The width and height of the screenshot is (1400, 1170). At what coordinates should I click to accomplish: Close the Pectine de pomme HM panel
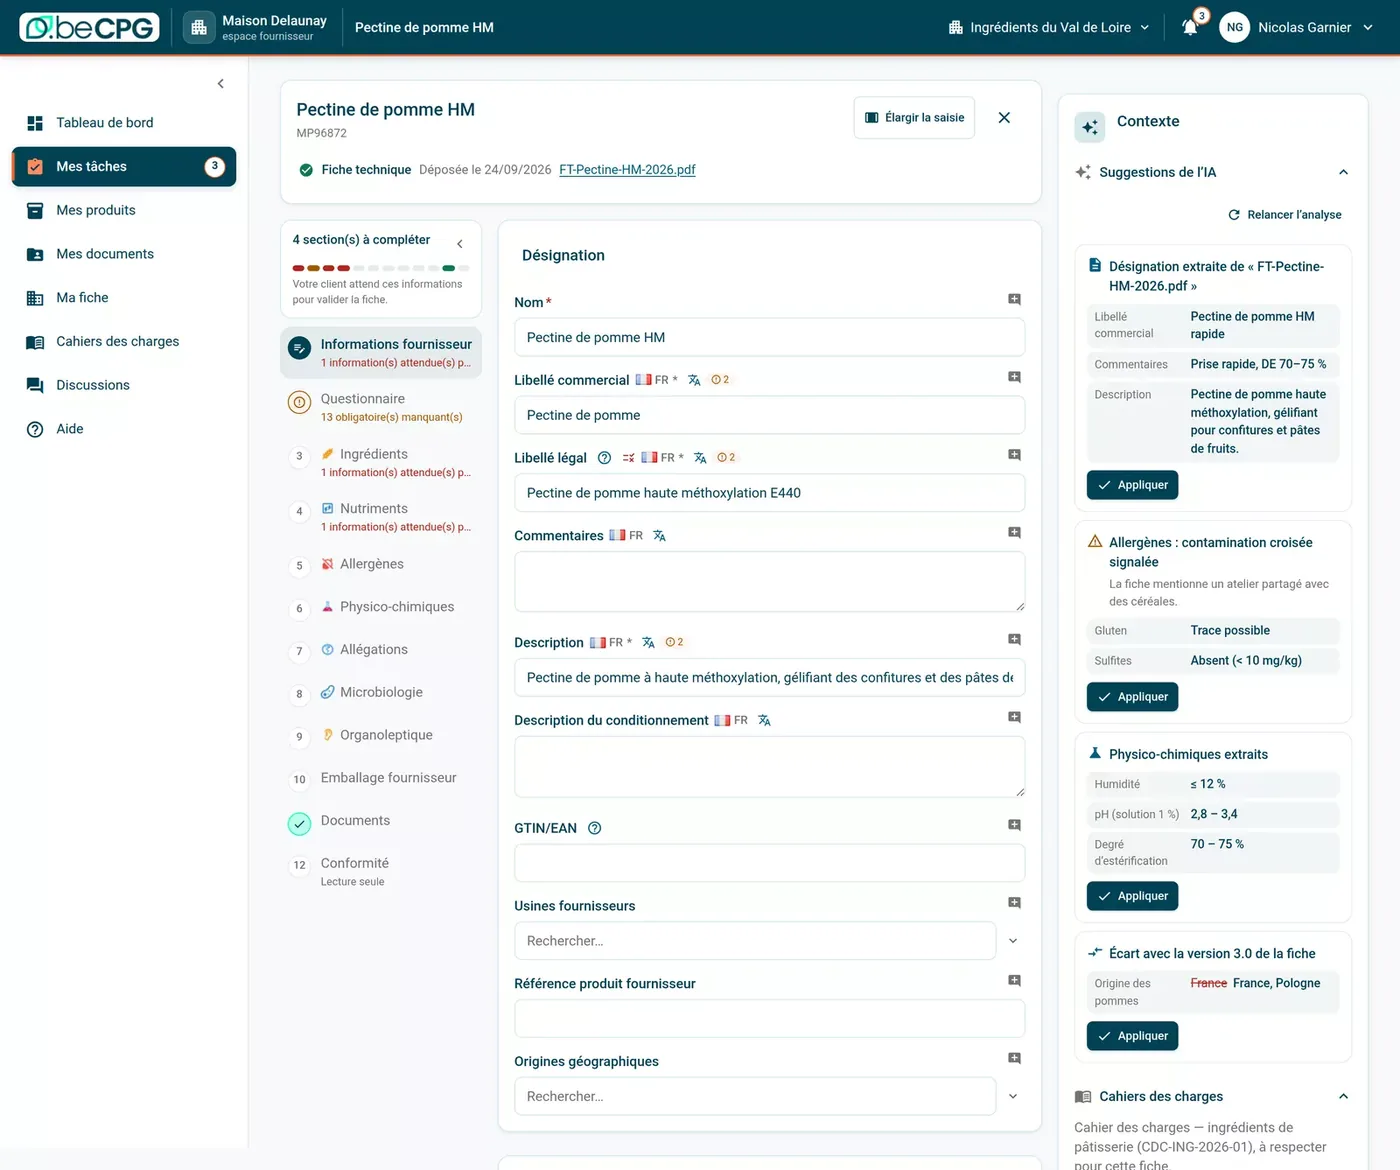point(1004,118)
